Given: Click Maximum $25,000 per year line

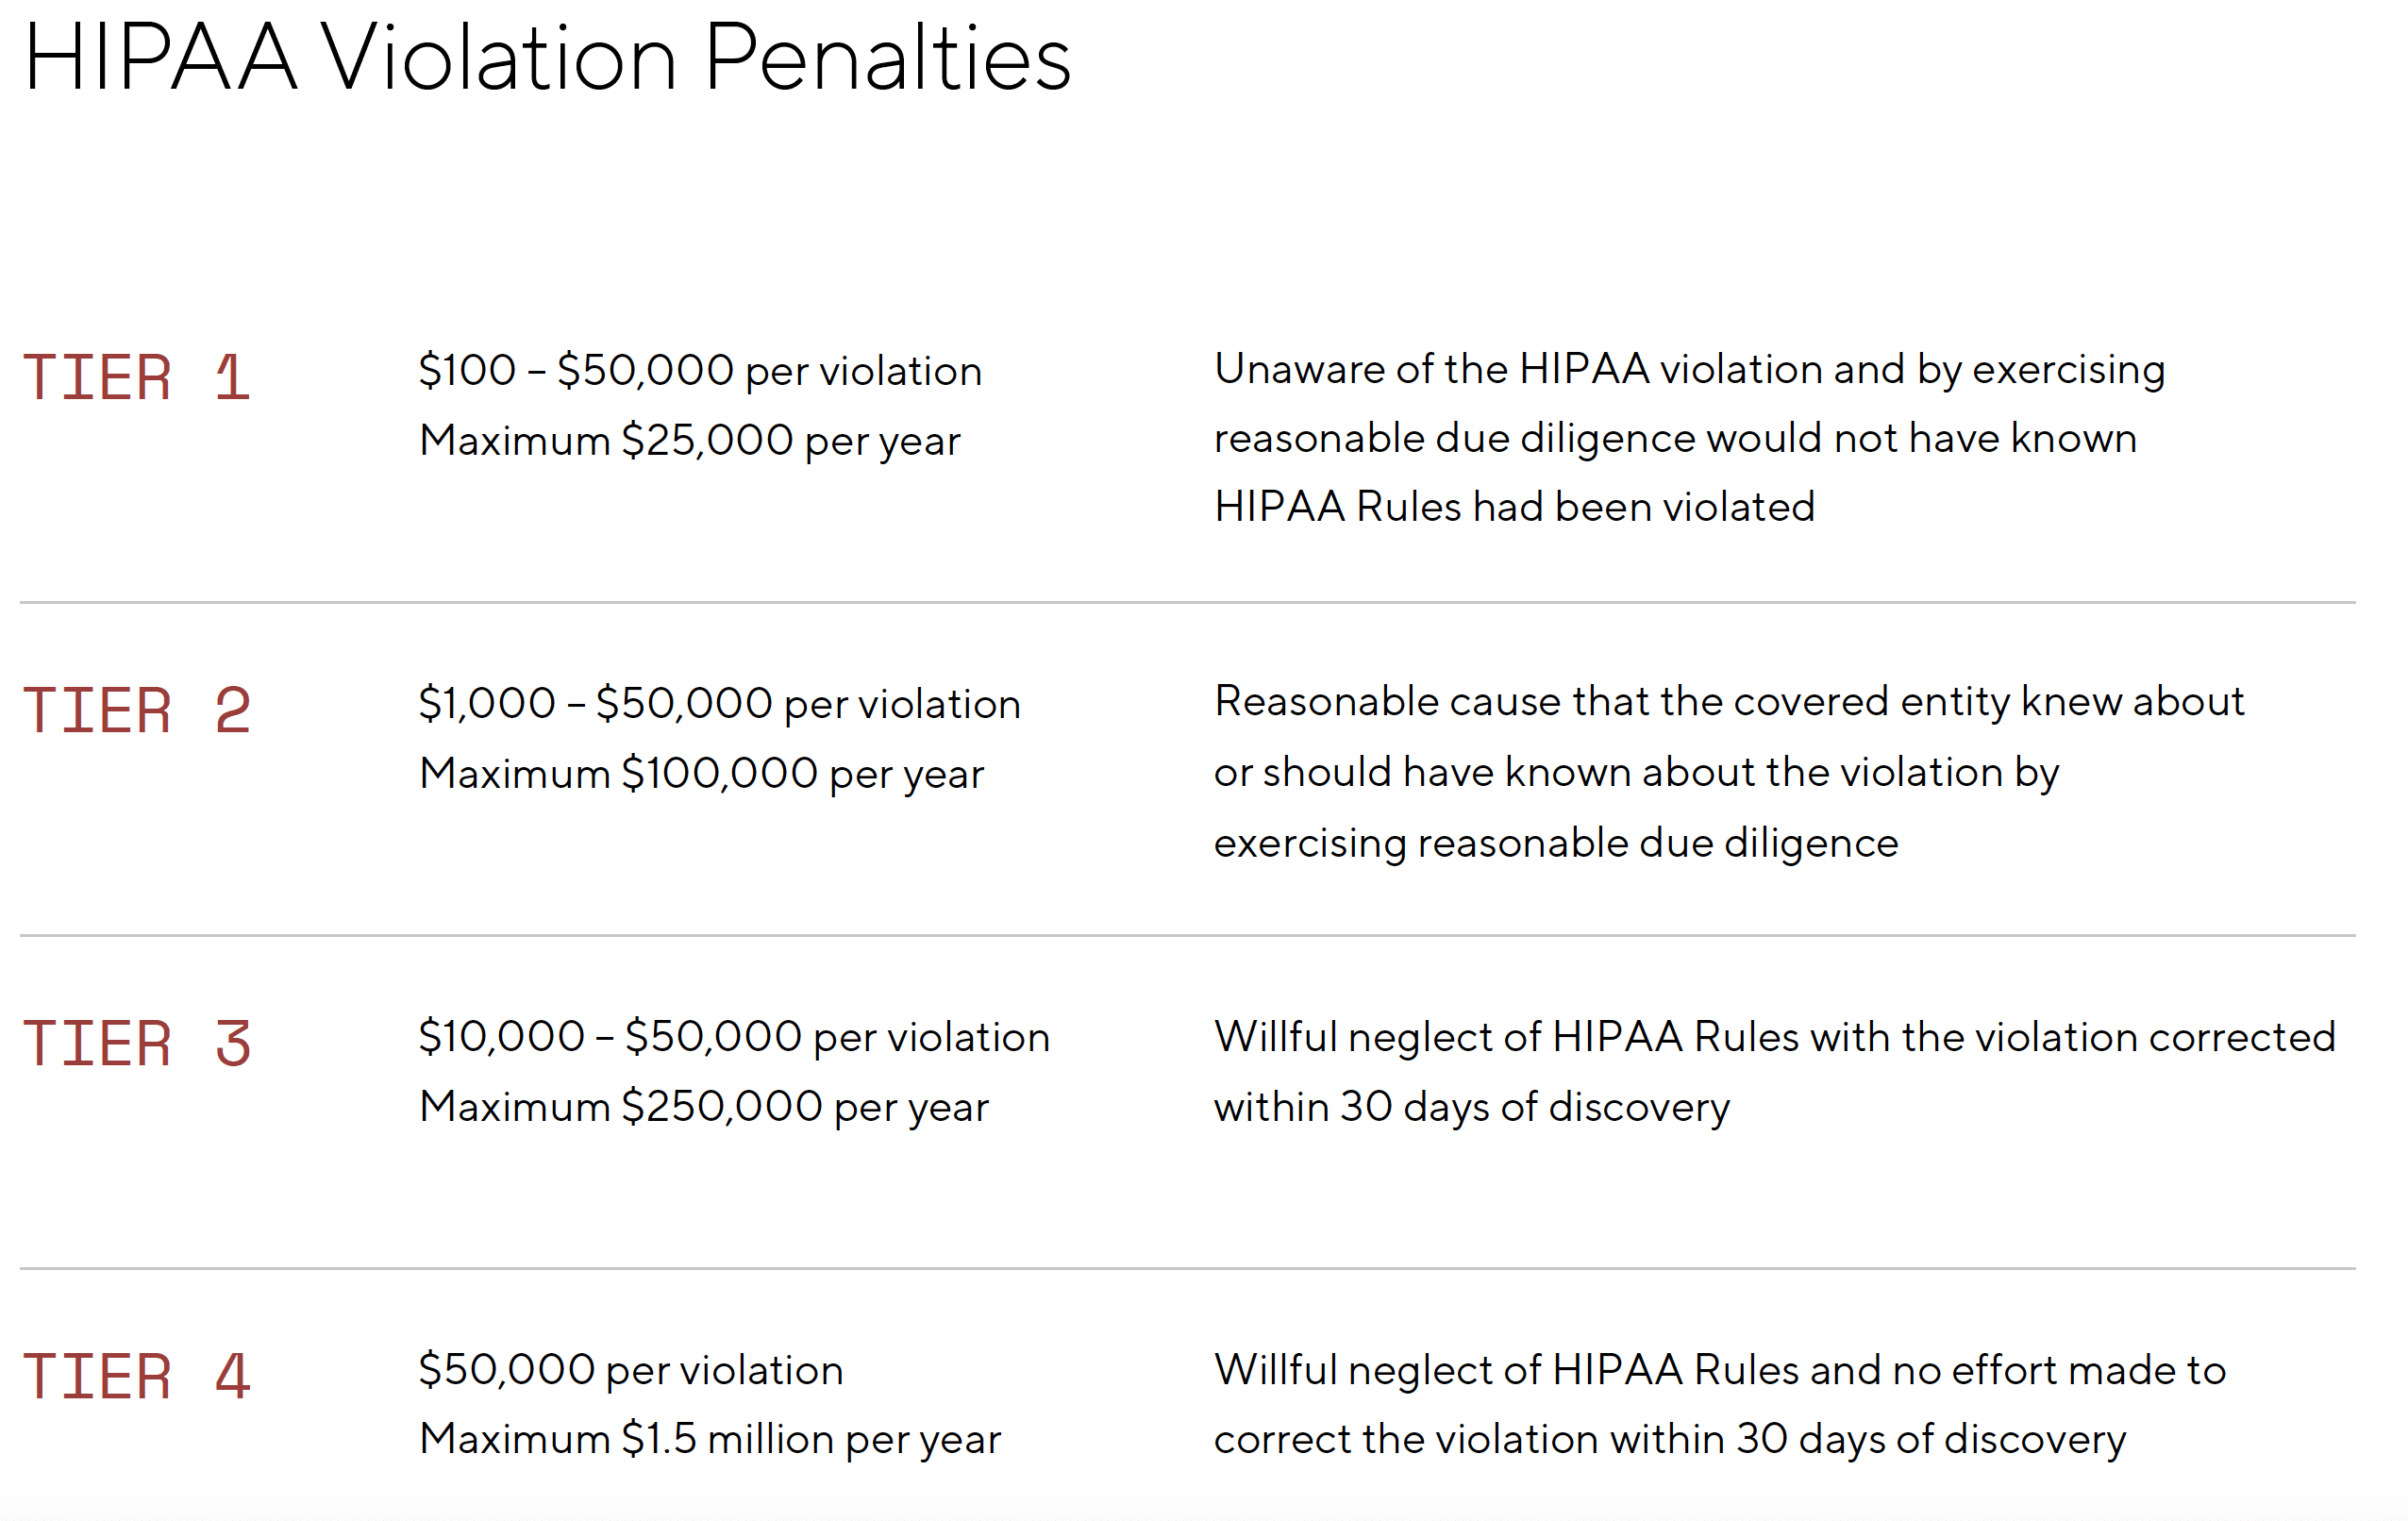Looking at the screenshot, I should coord(690,441).
